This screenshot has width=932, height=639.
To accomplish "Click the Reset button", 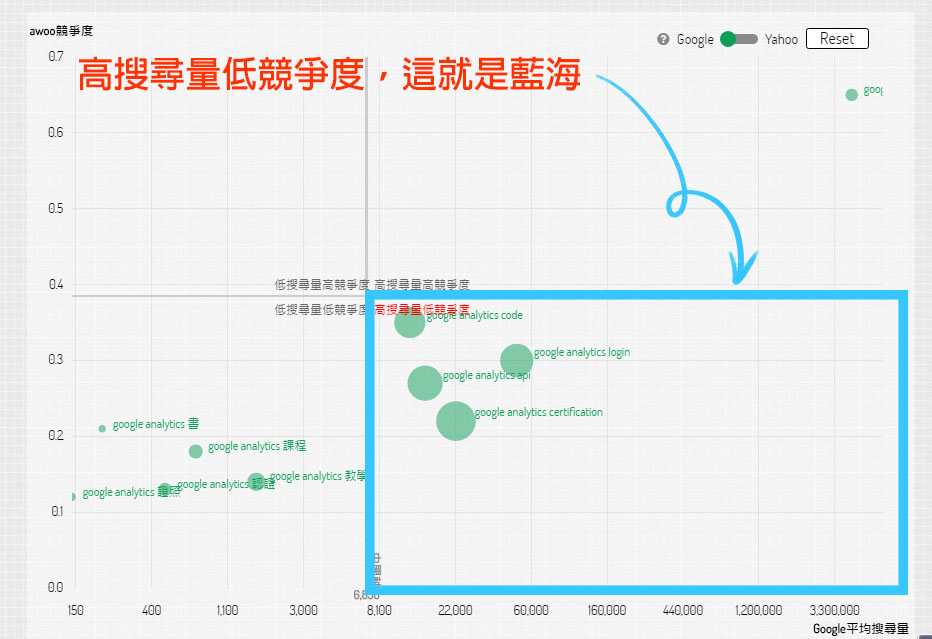I will point(837,39).
